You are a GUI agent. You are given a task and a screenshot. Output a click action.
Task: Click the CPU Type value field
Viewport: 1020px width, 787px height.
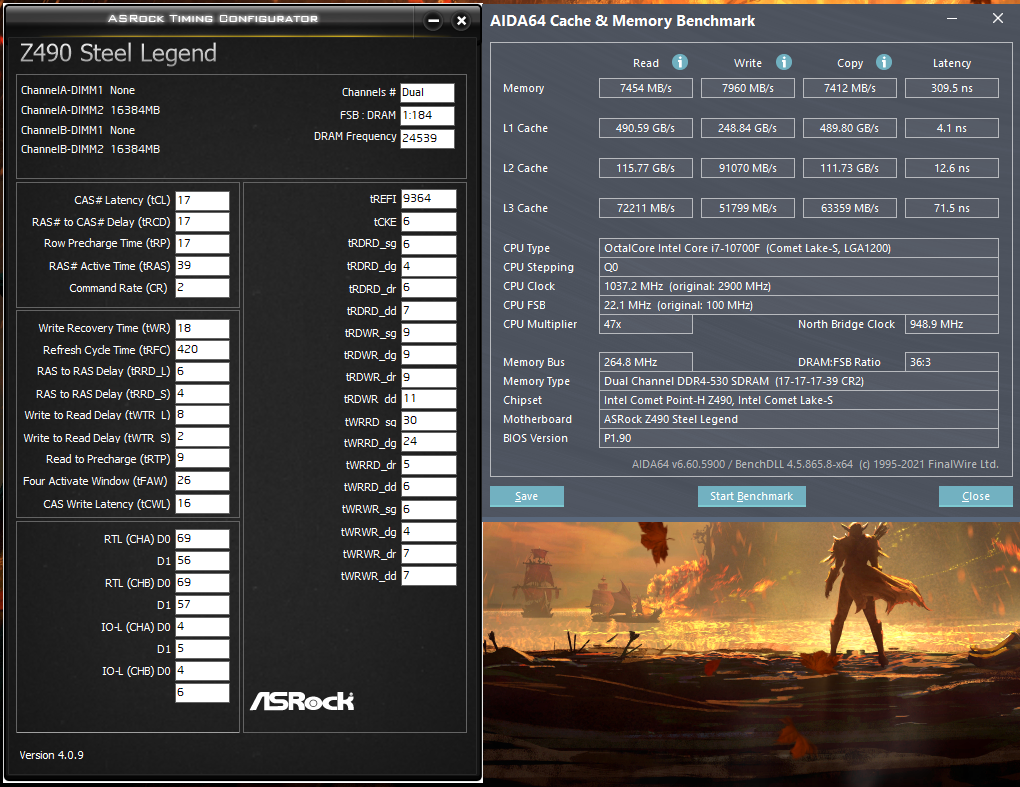(799, 248)
